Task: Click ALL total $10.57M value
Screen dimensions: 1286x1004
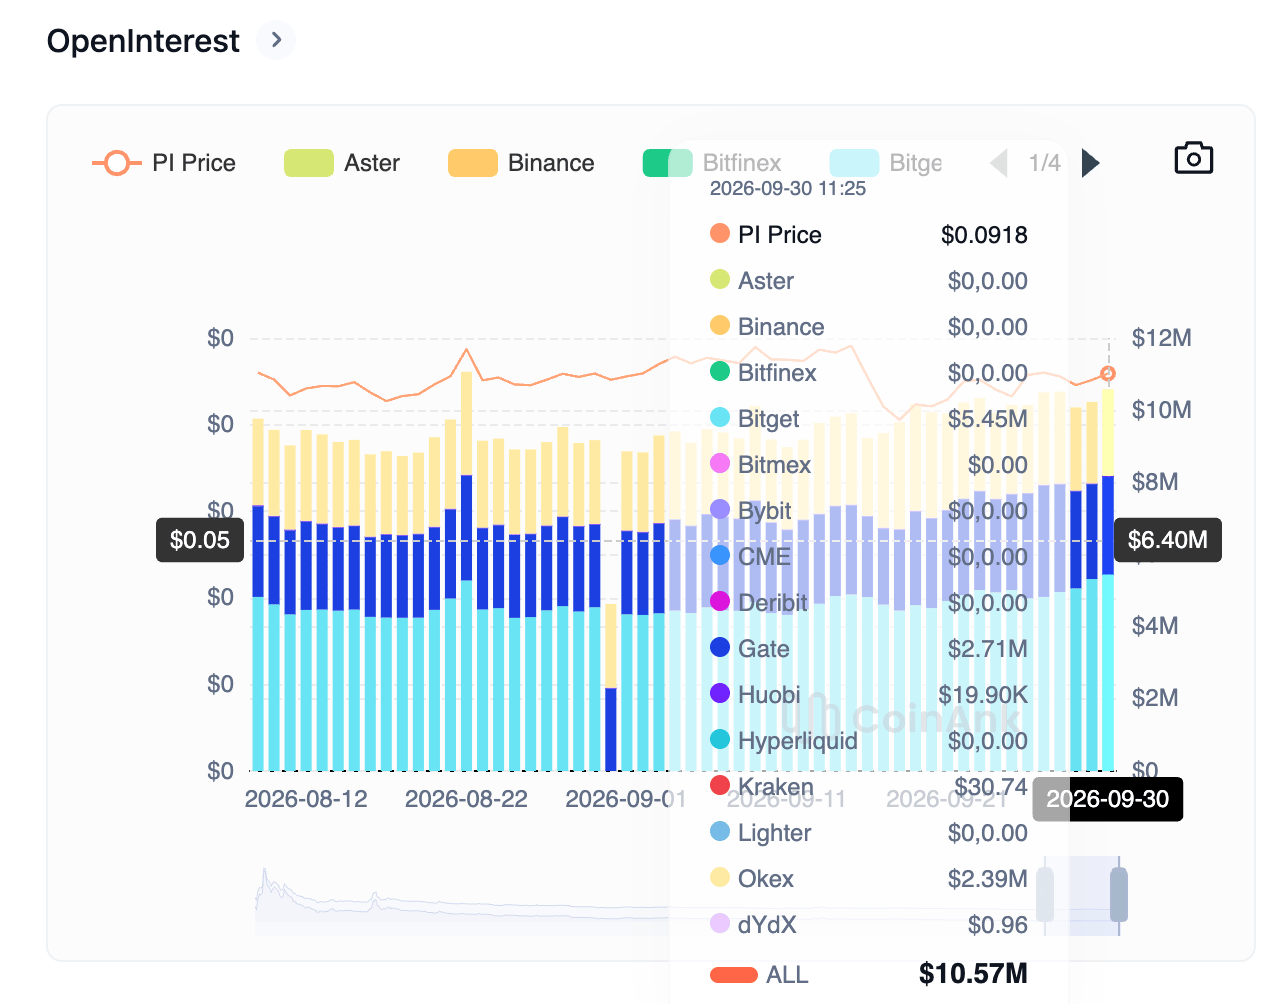Action: click(x=973, y=973)
